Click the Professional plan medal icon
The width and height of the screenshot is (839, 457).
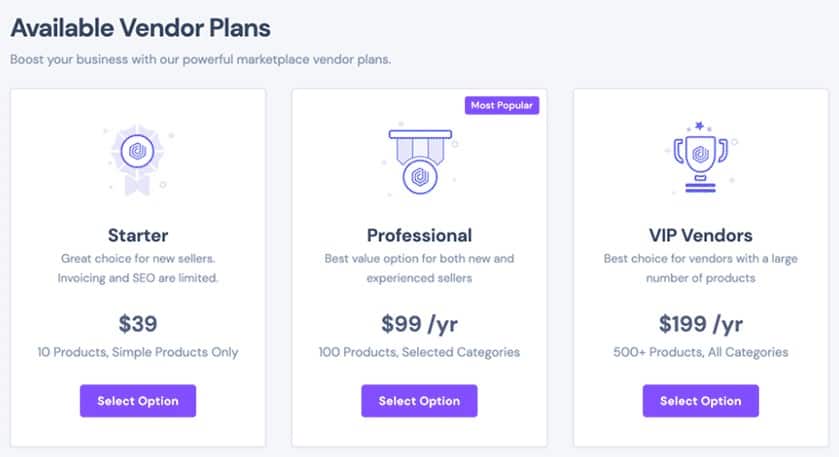[x=420, y=161]
